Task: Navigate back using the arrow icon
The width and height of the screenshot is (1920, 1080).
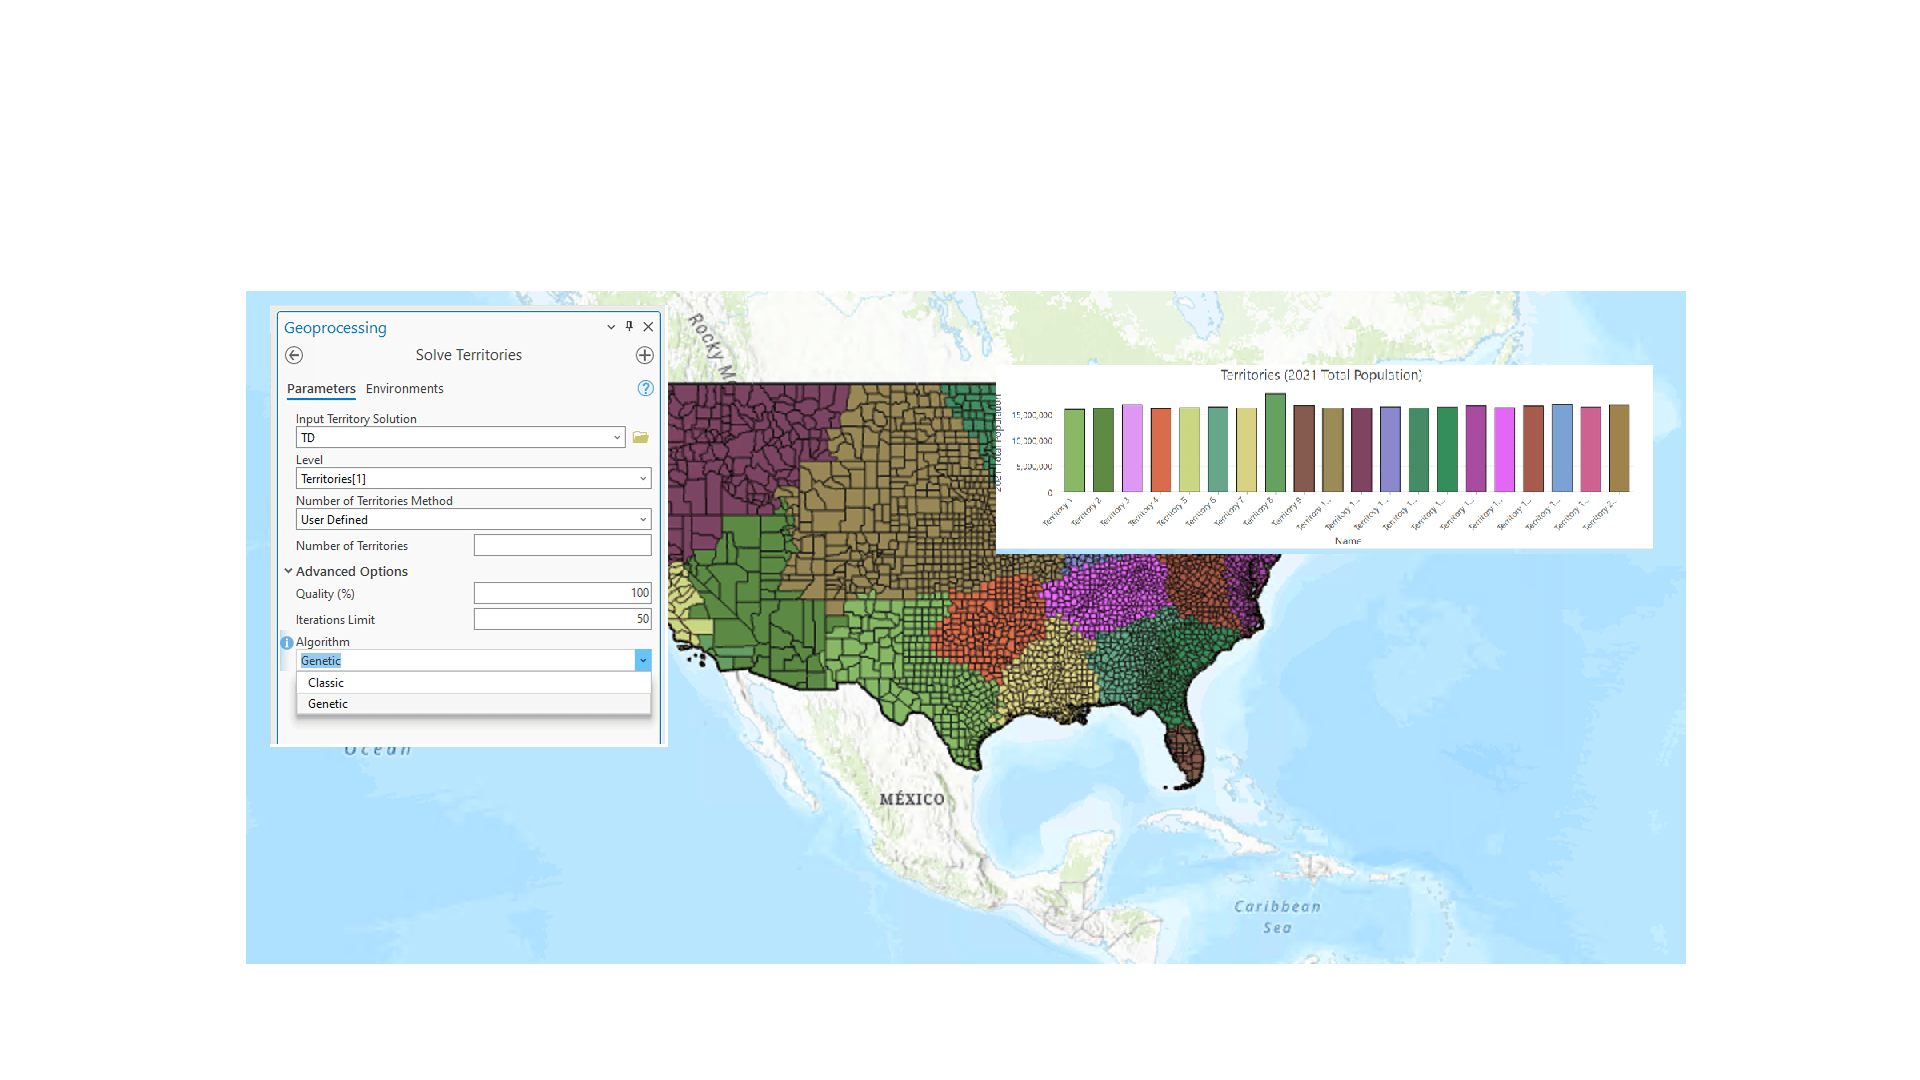Action: coord(294,355)
